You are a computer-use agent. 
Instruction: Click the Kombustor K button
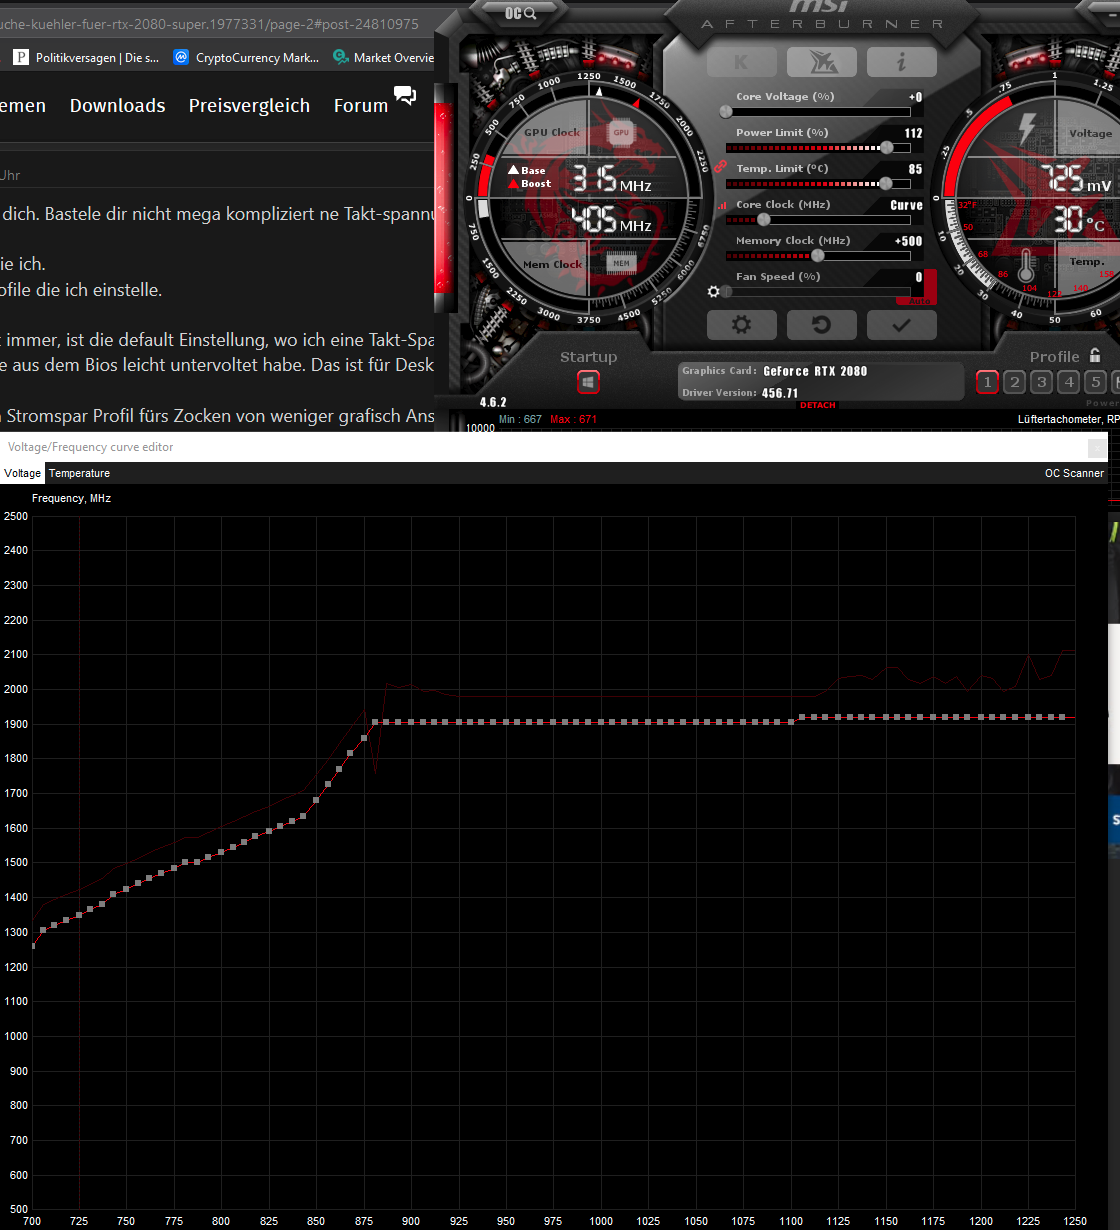coord(741,62)
